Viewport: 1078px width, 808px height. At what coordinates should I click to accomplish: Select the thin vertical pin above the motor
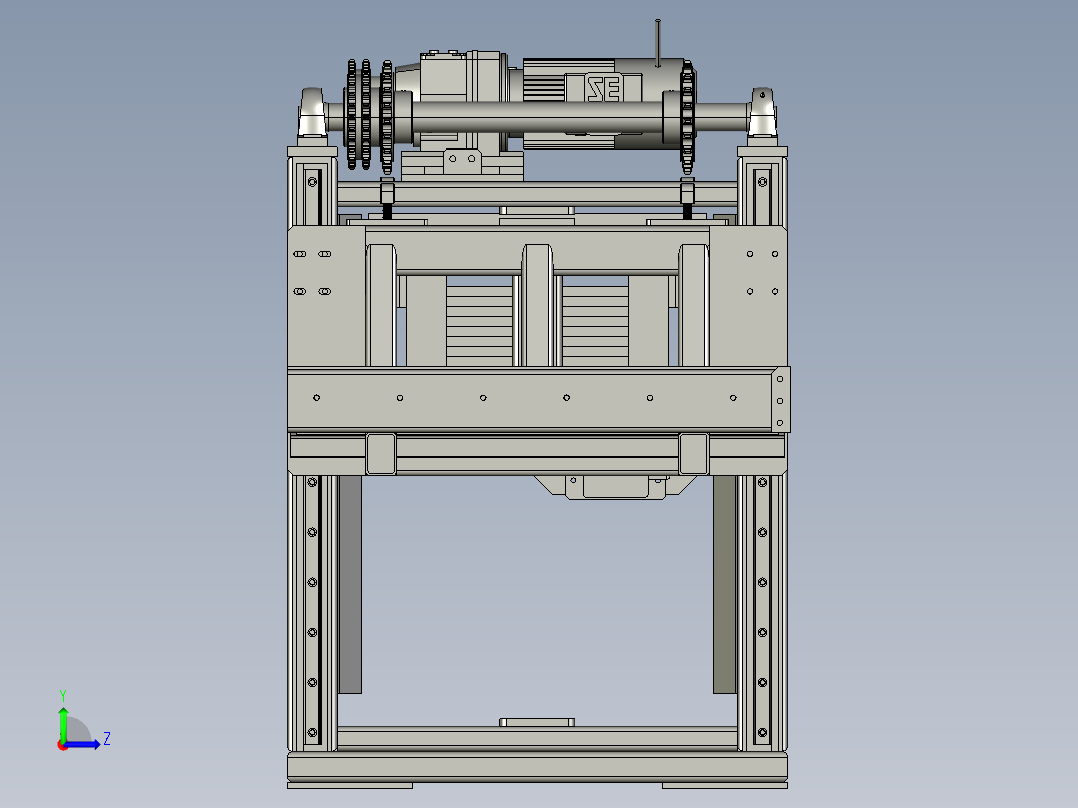tap(658, 43)
